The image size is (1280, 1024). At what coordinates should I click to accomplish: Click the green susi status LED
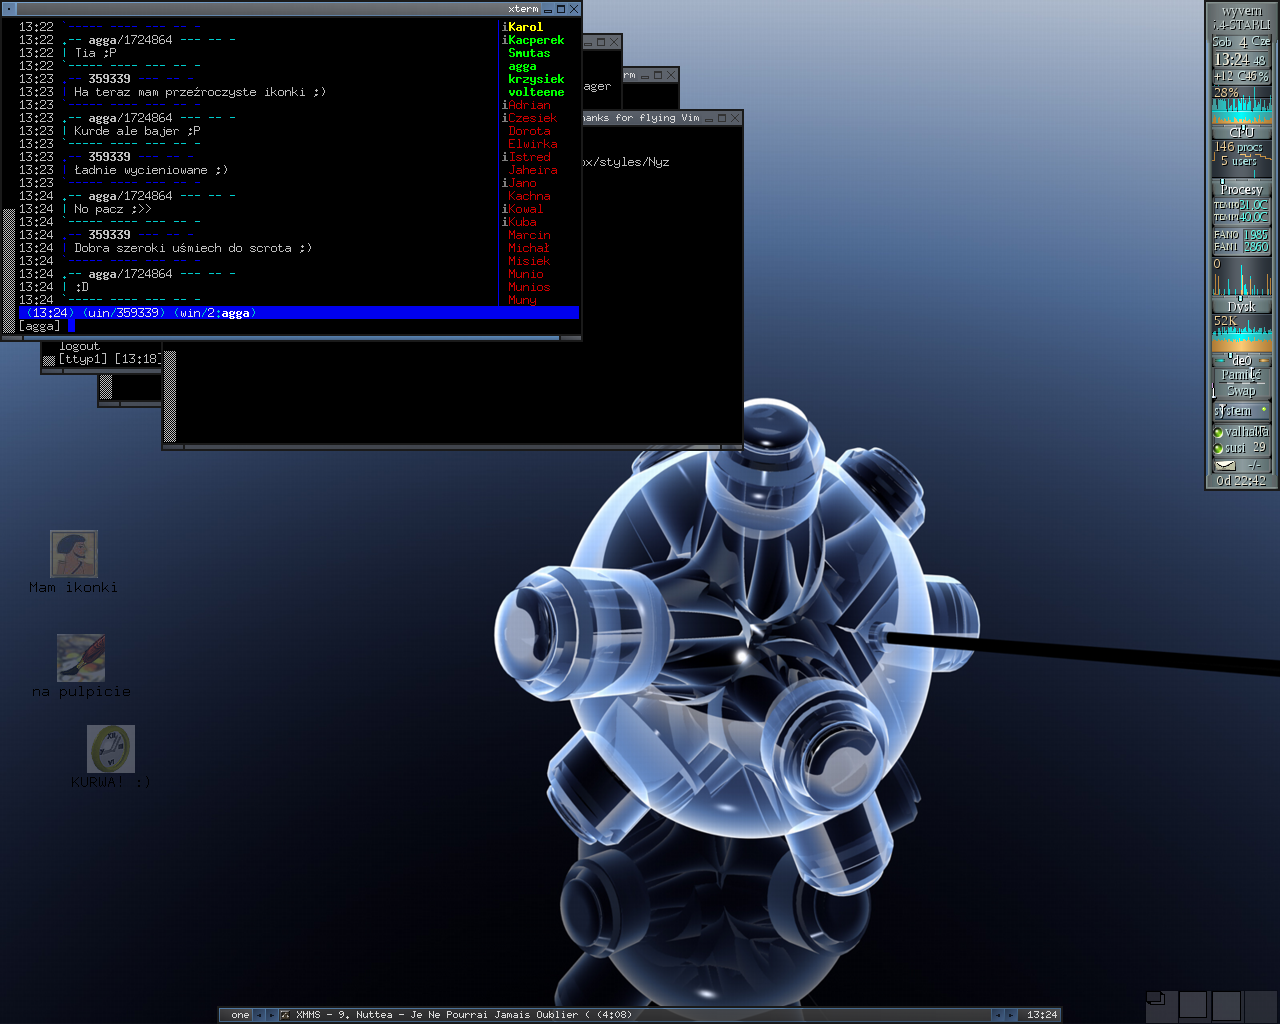[x=1218, y=449]
